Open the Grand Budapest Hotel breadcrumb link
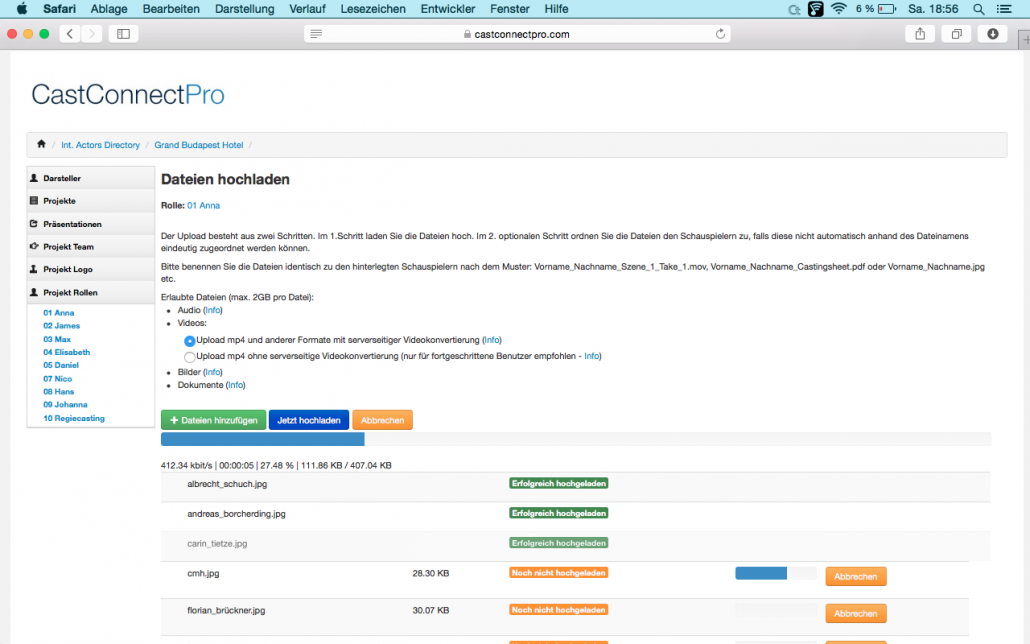 click(x=198, y=145)
